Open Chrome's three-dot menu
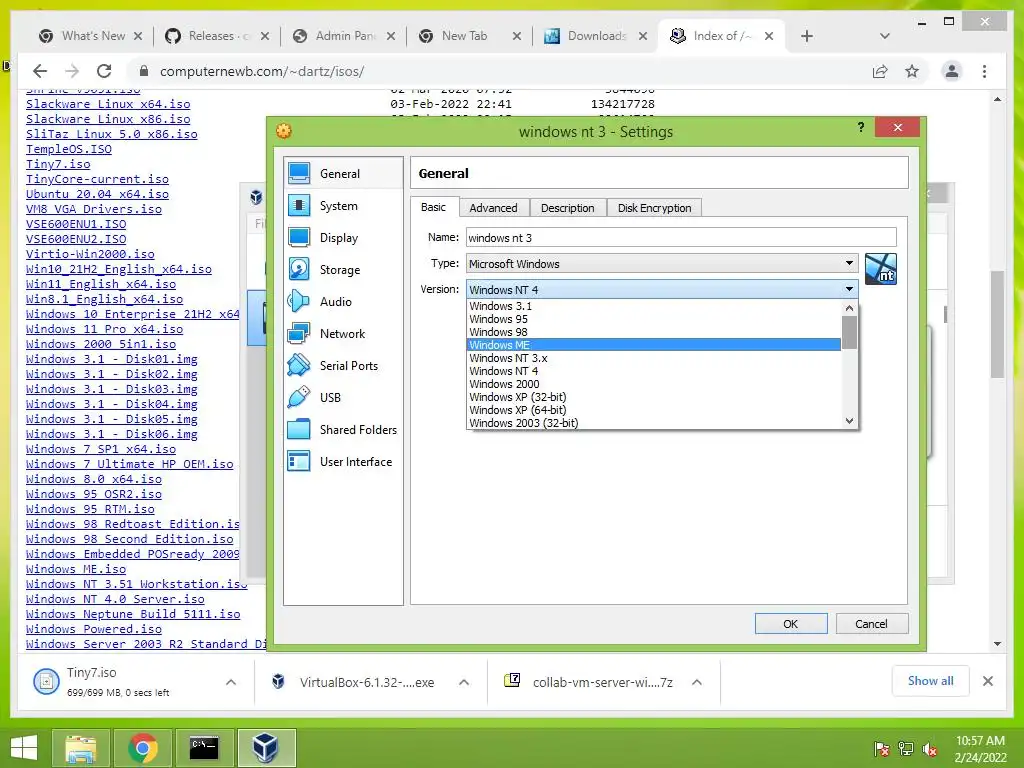 (x=984, y=71)
